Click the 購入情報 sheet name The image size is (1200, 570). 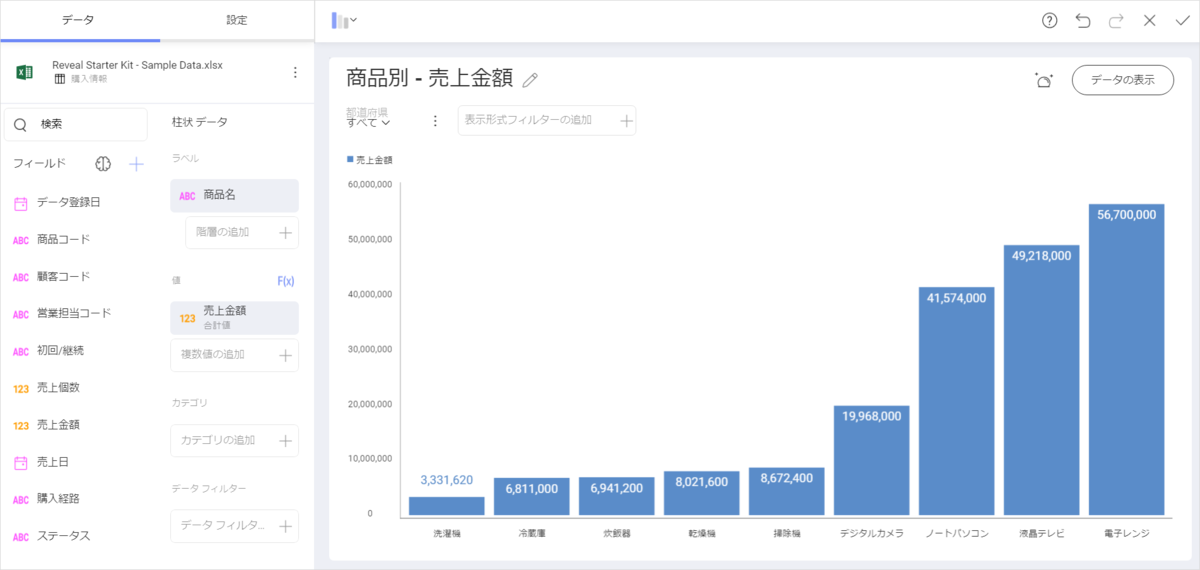coord(89,79)
